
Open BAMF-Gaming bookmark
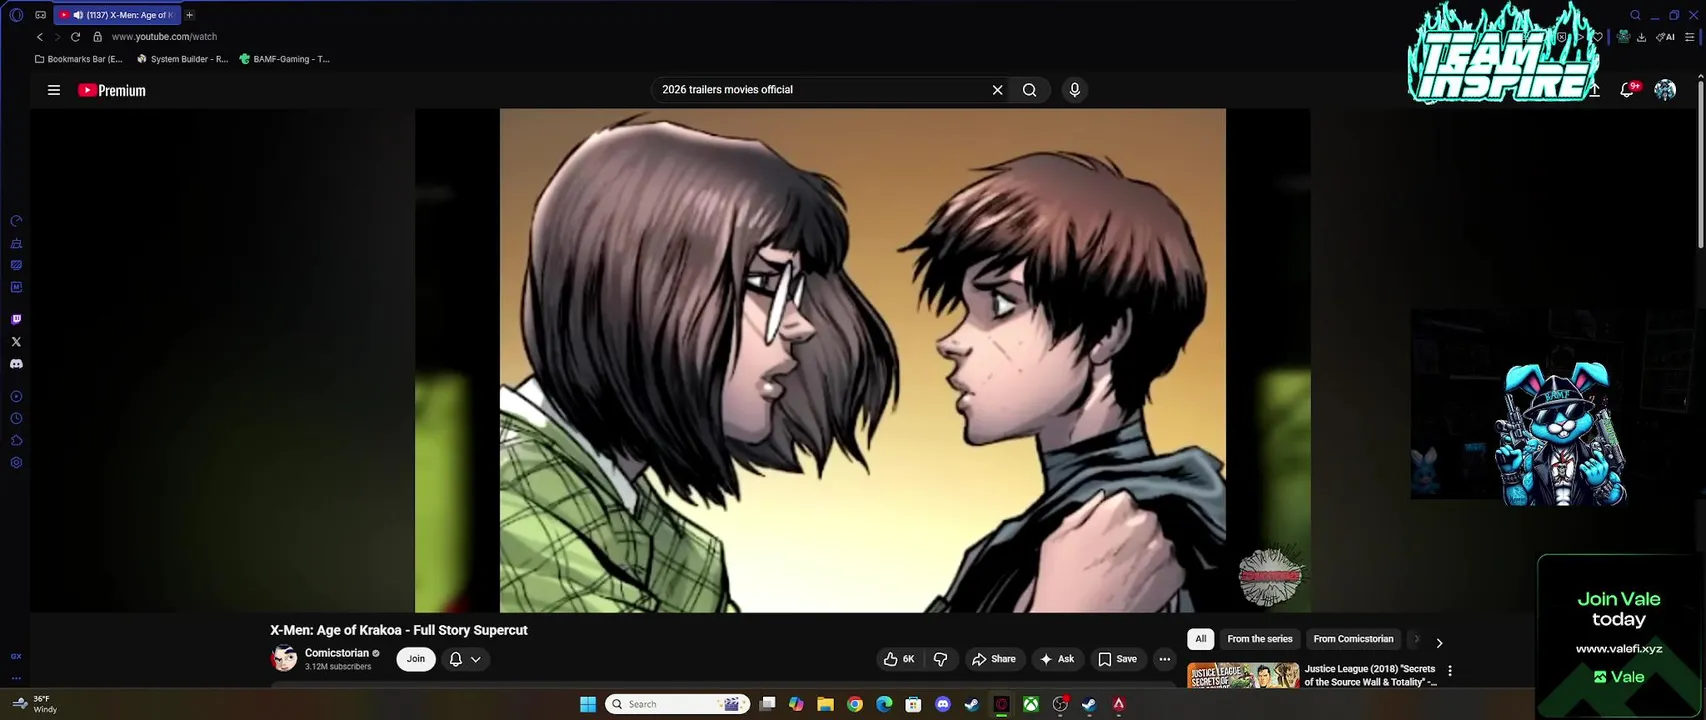pos(285,59)
